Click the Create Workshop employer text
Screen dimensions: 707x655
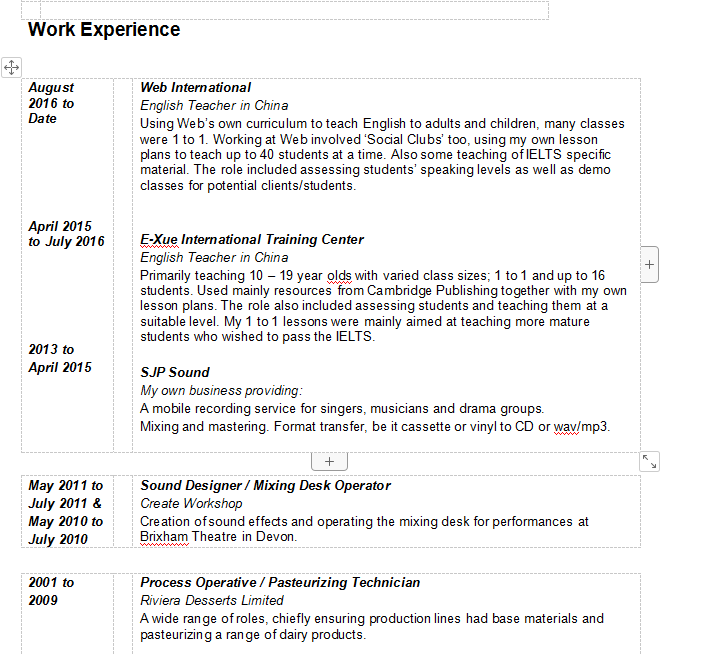(191, 504)
